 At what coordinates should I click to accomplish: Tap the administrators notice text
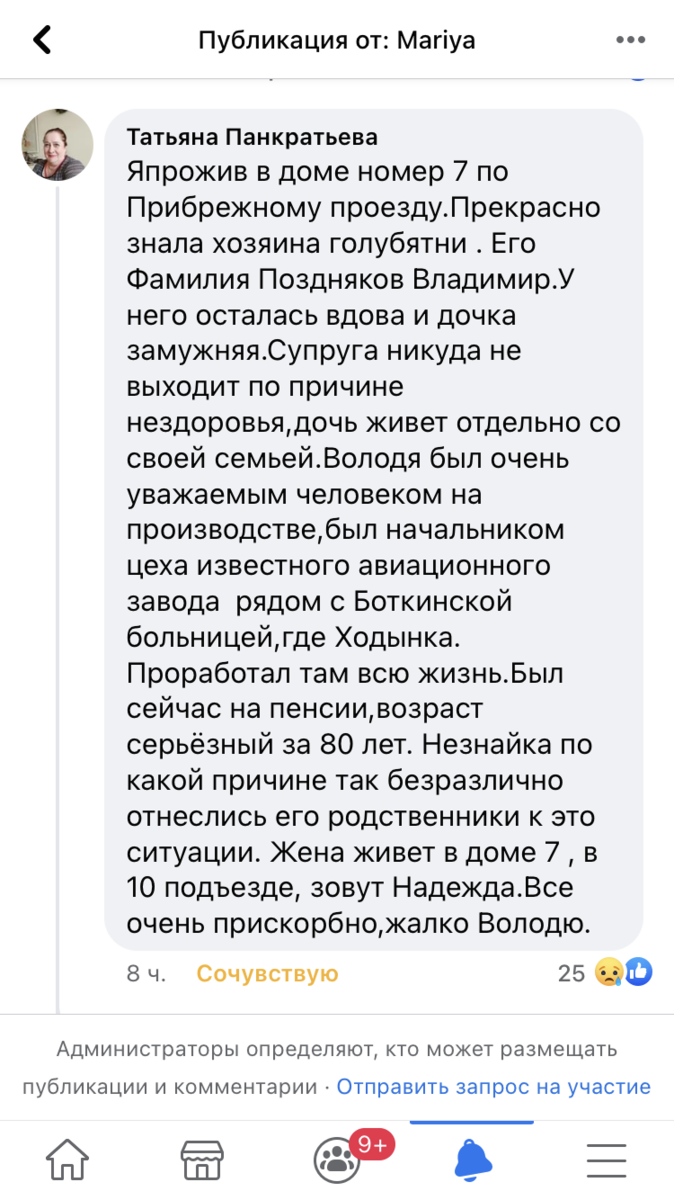point(337,1068)
